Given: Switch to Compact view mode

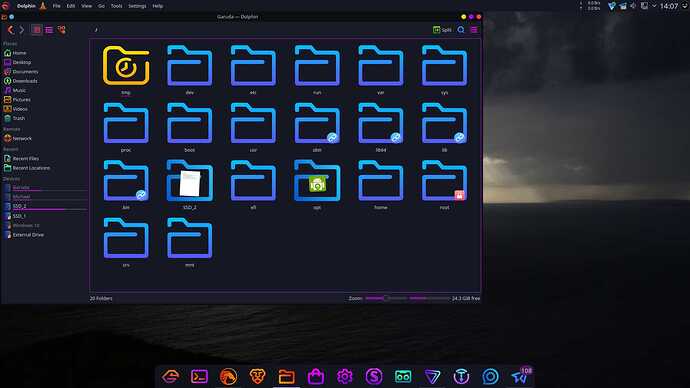Looking at the screenshot, I should tap(49, 30).
